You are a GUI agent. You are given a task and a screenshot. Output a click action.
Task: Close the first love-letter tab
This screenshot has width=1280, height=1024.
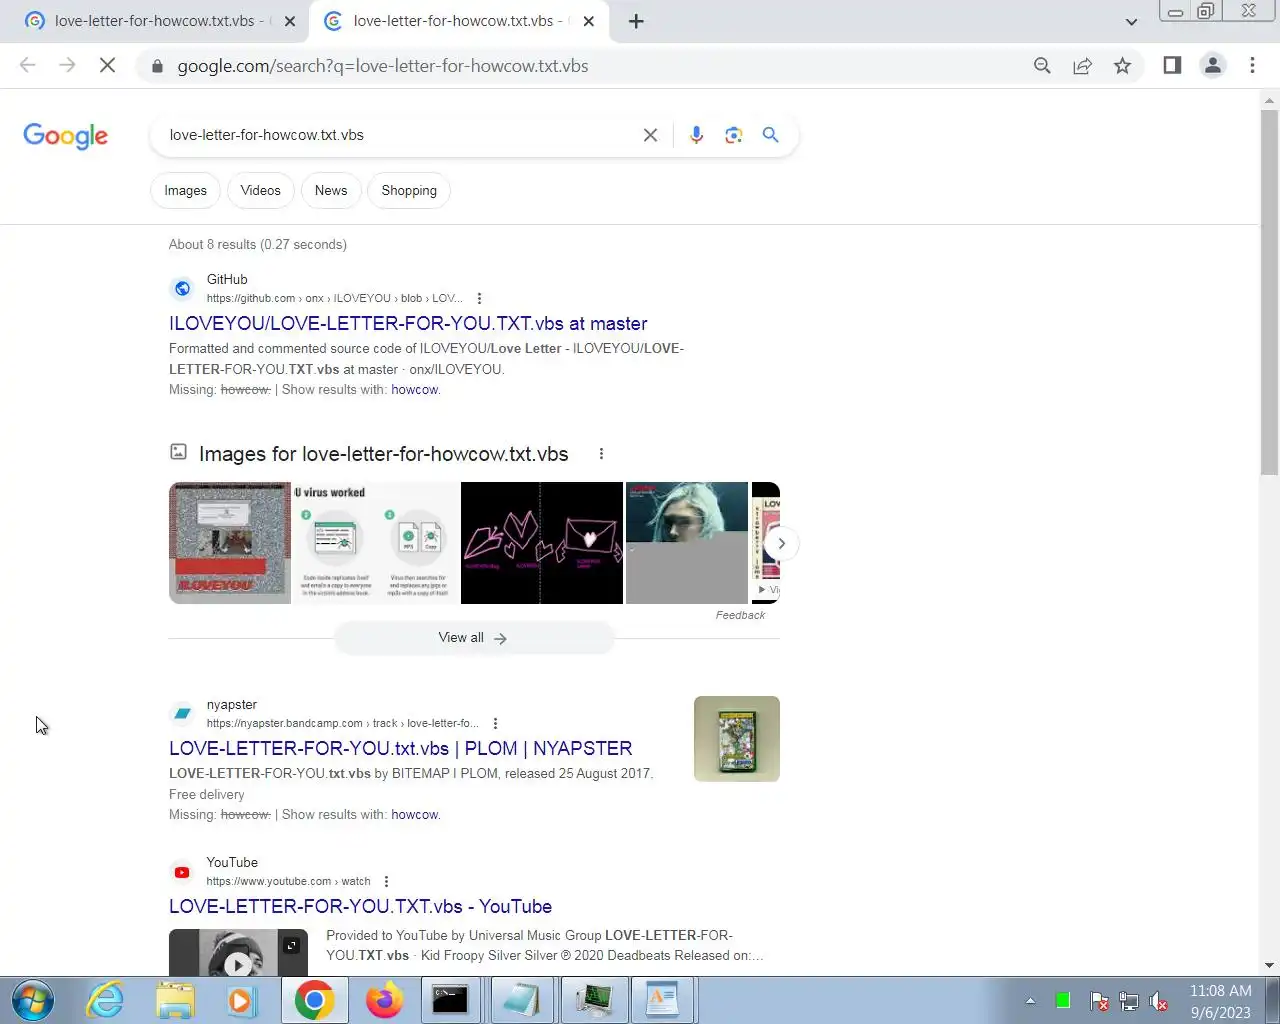click(290, 21)
